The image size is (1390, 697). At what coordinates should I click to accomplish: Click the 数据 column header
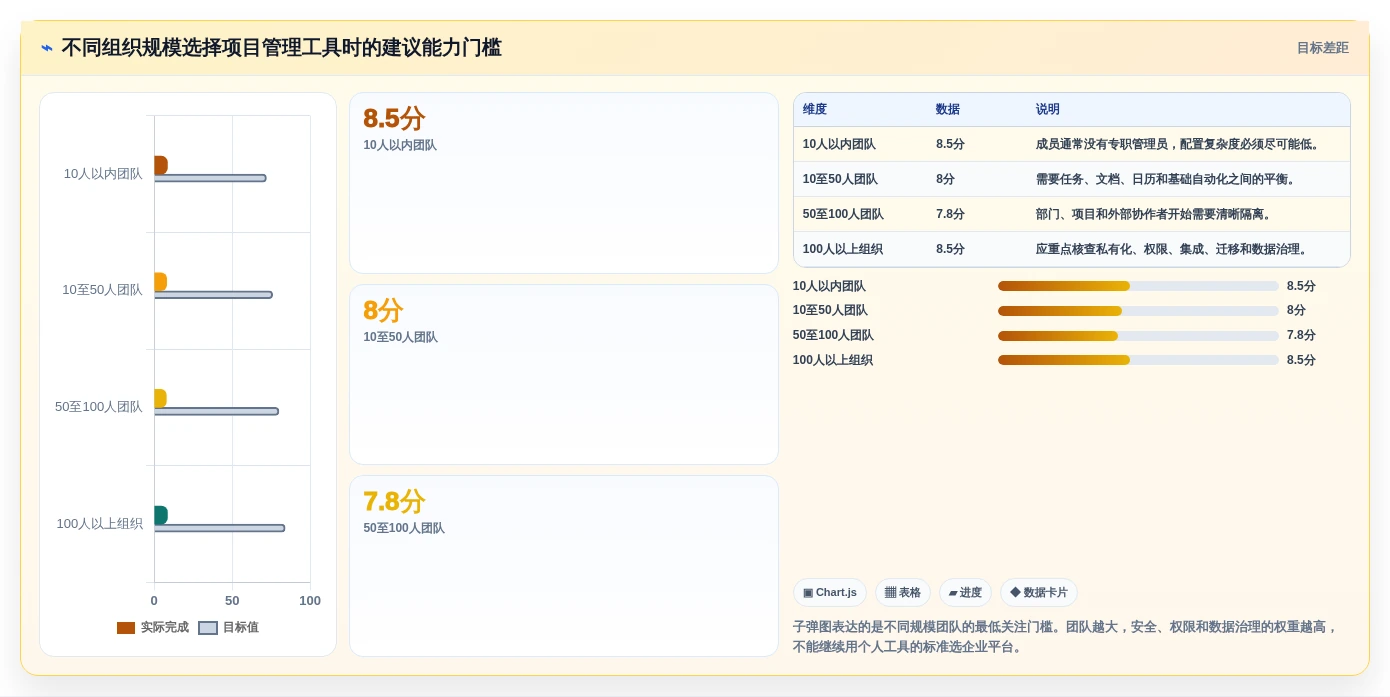point(948,110)
